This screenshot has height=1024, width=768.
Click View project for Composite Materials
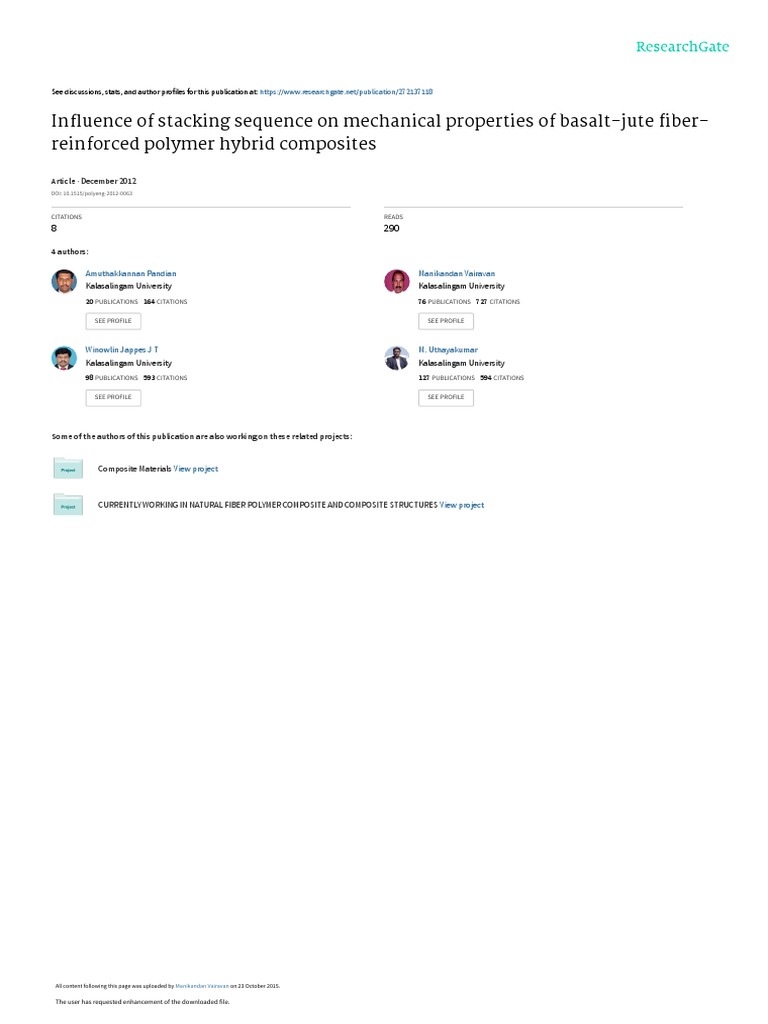click(x=196, y=468)
